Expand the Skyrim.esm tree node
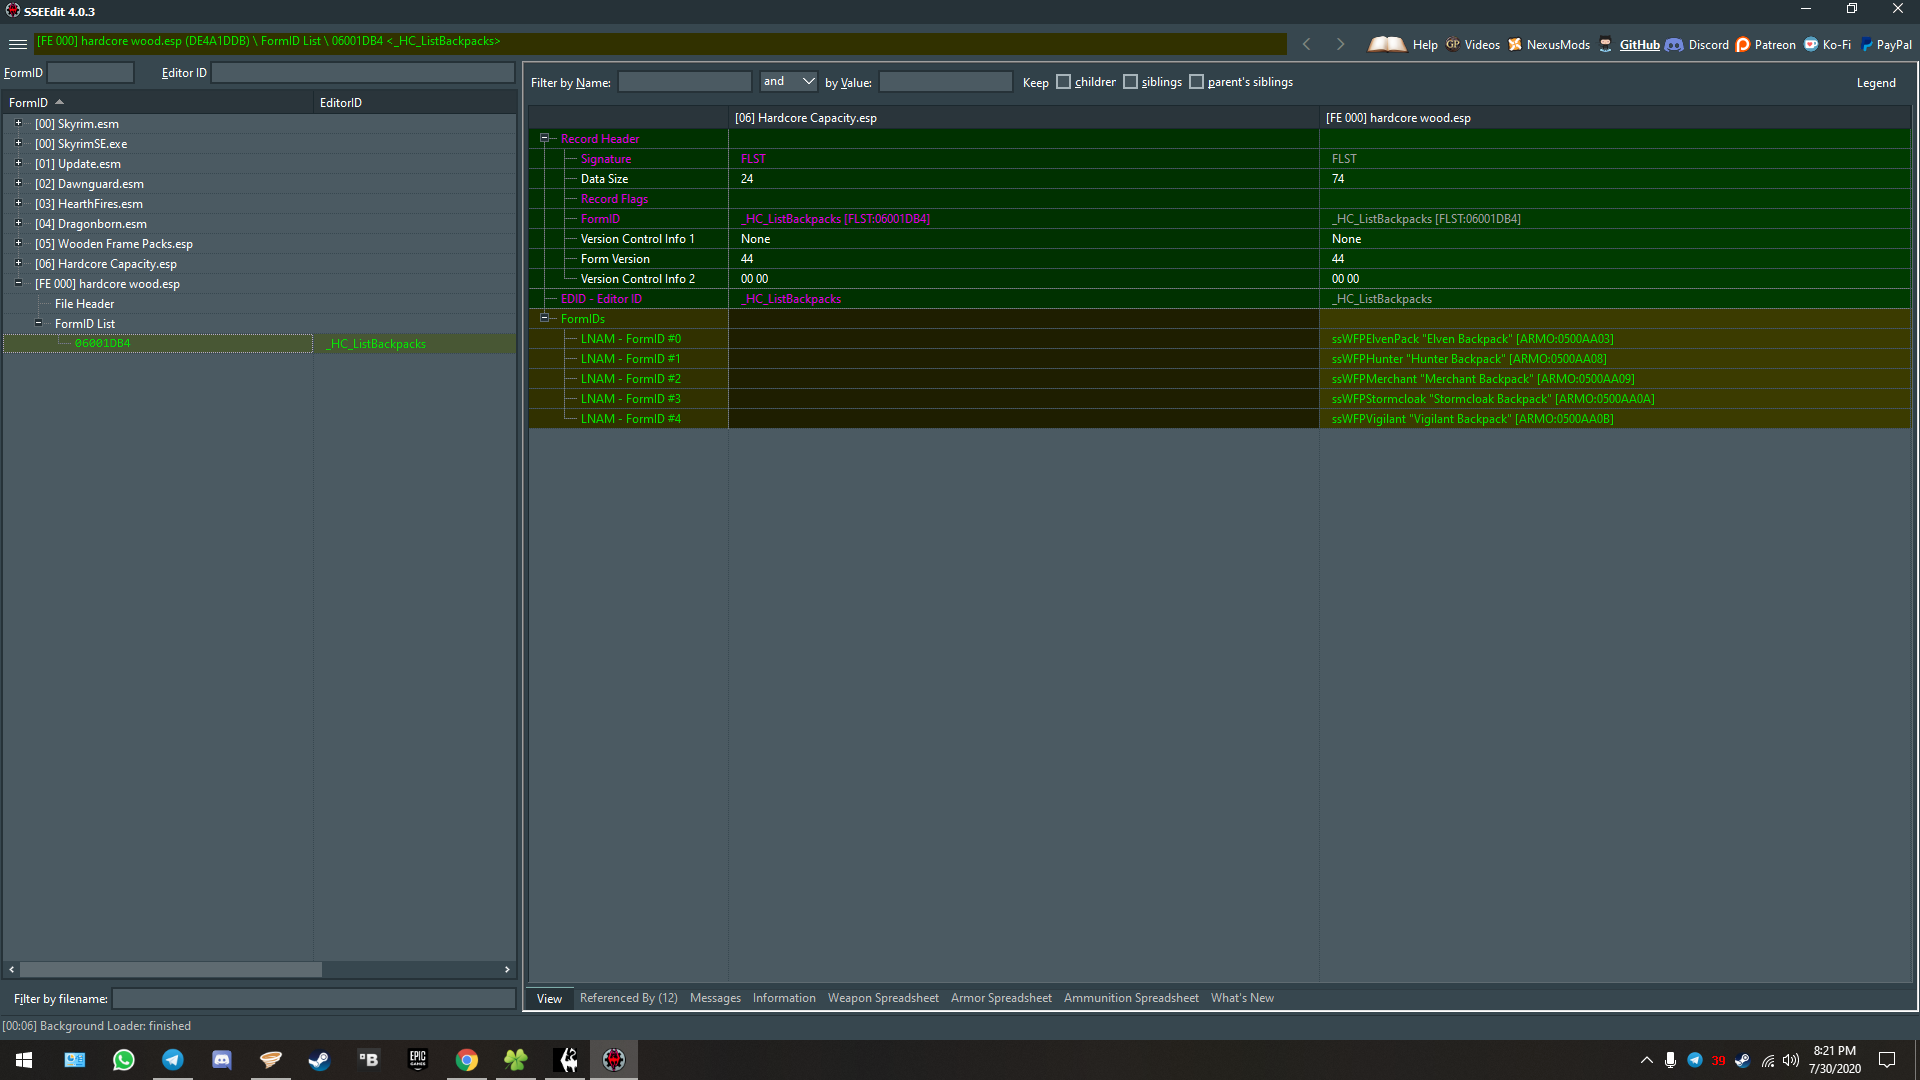Viewport: 1920px width, 1080px height. tap(18, 124)
